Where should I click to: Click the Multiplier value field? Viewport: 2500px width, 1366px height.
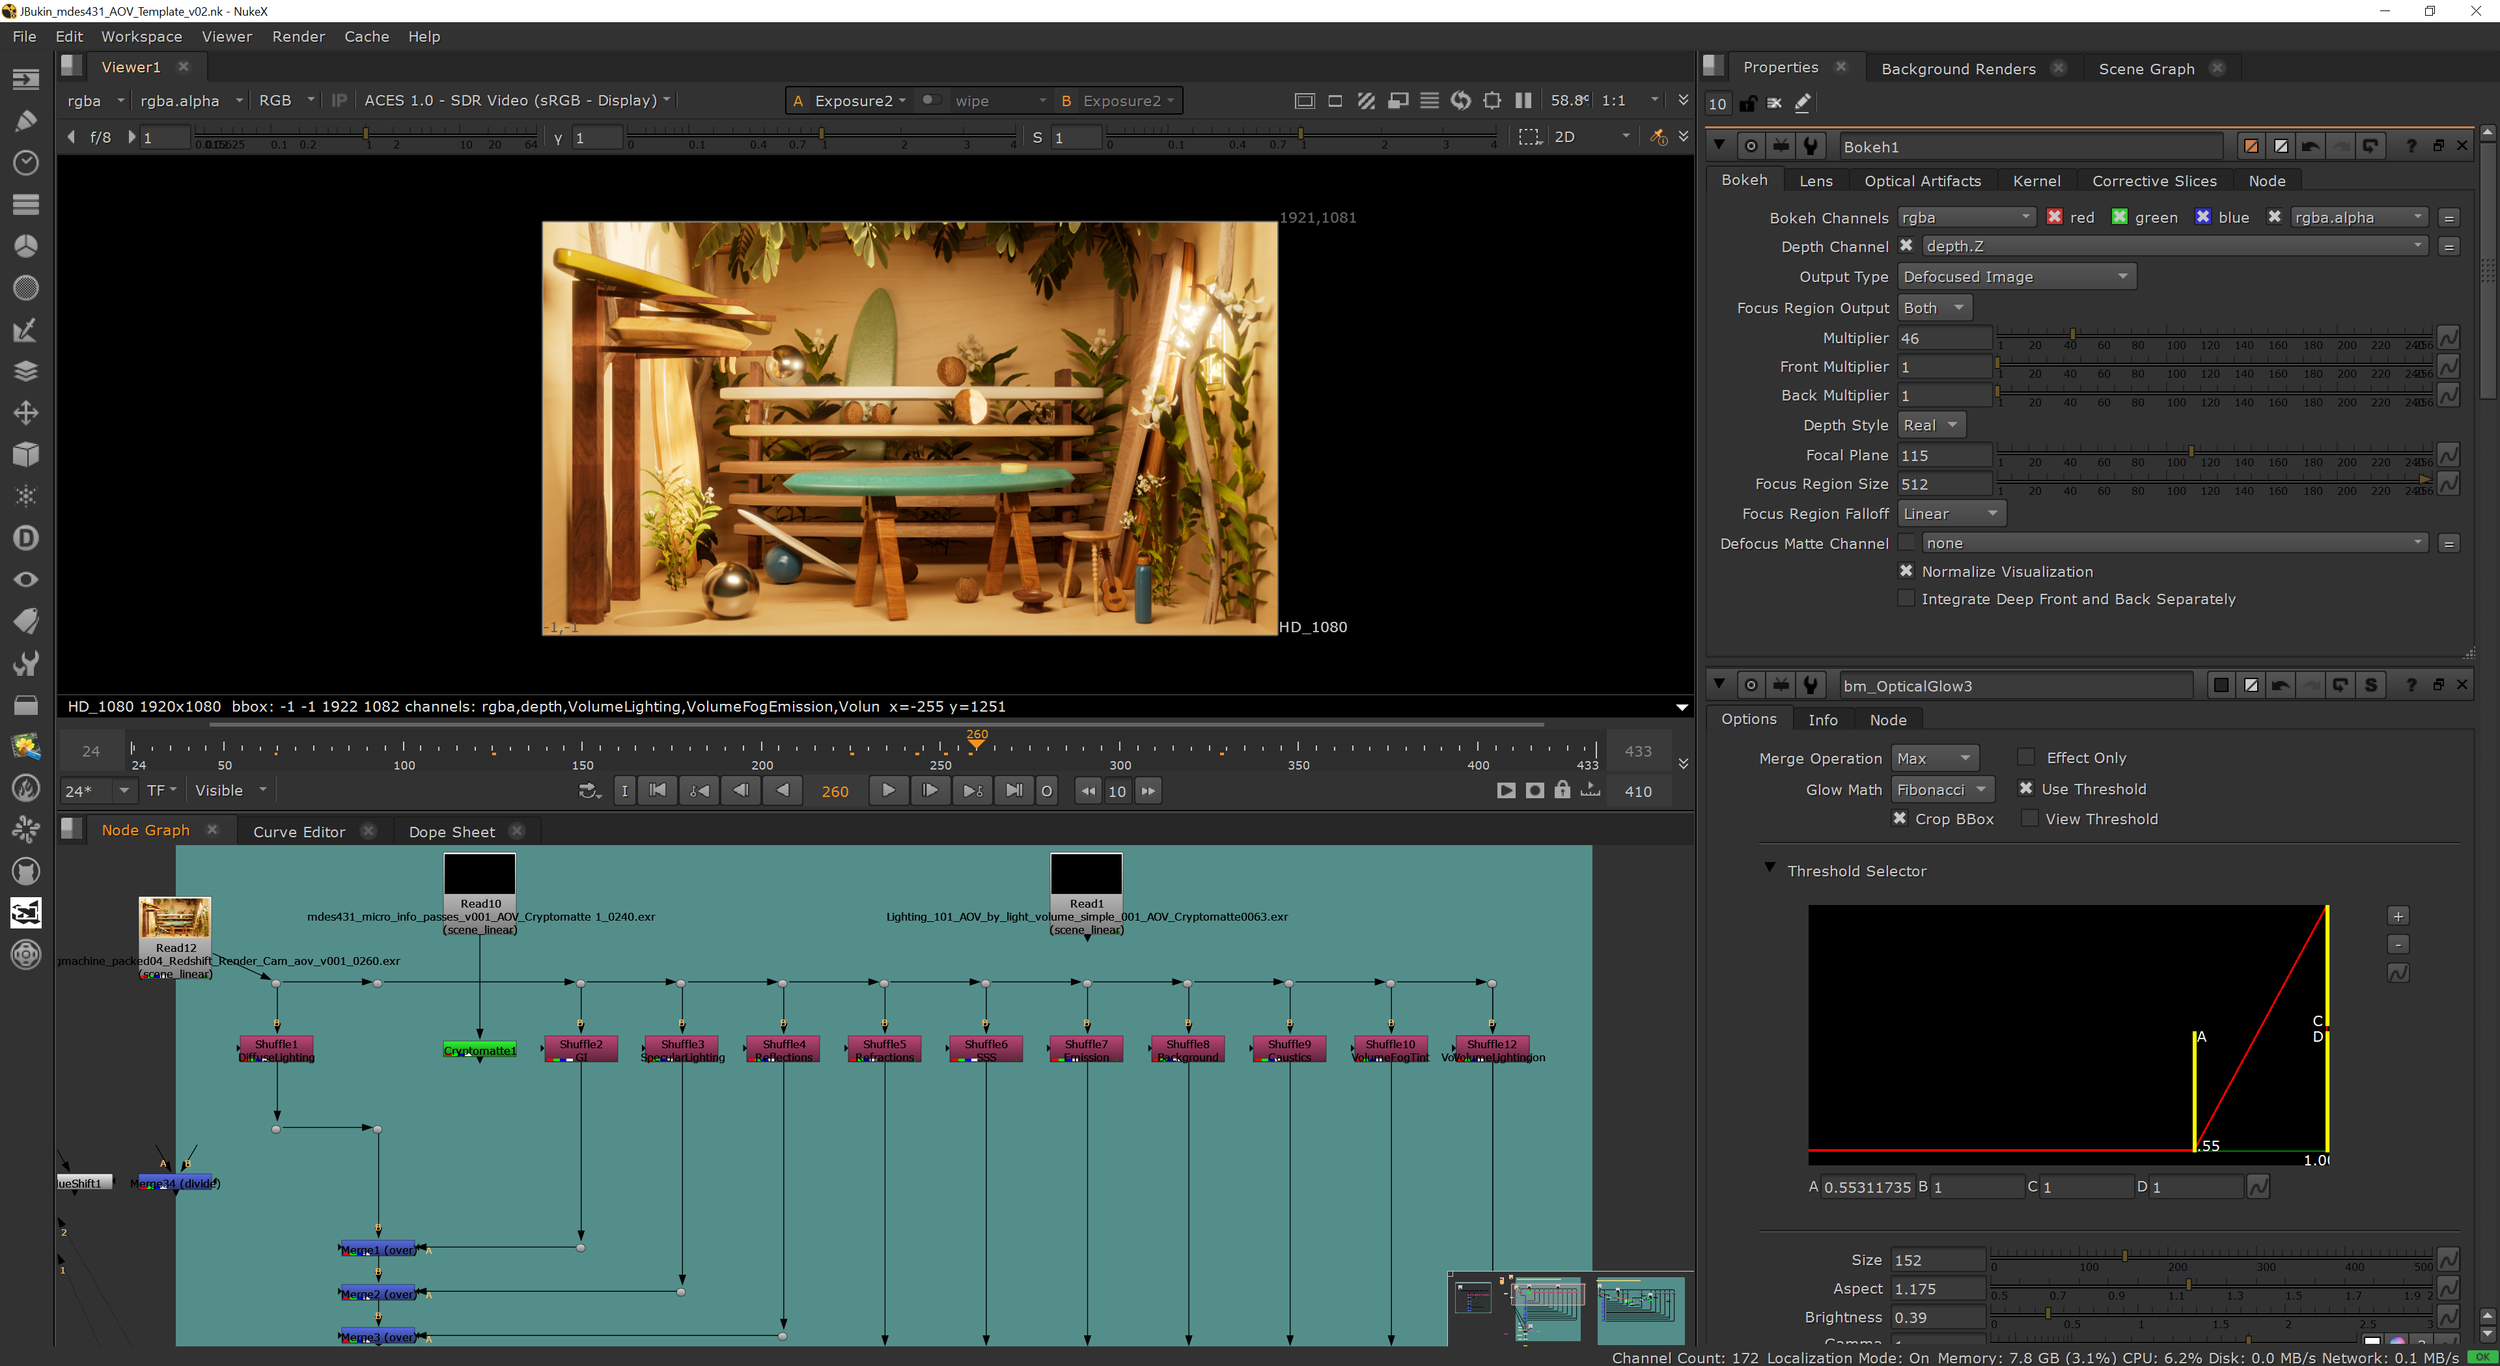1943,339
